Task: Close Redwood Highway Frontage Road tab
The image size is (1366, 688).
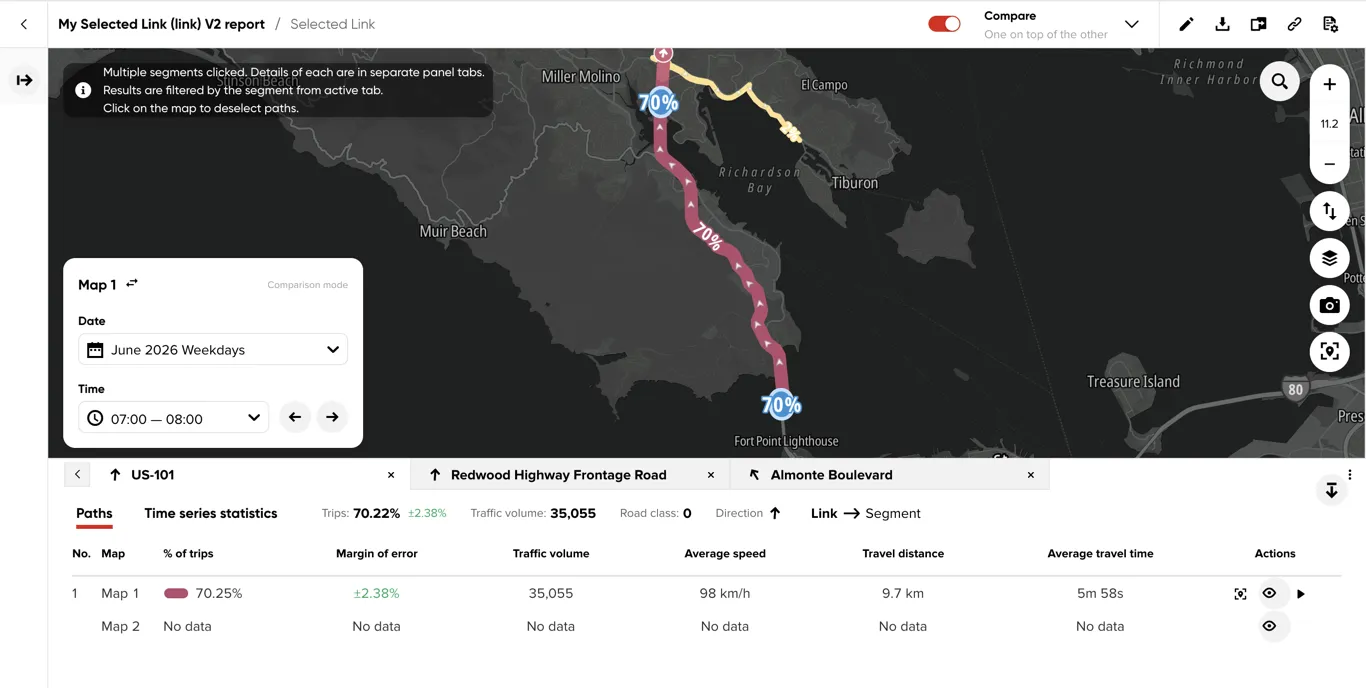Action: 711,475
